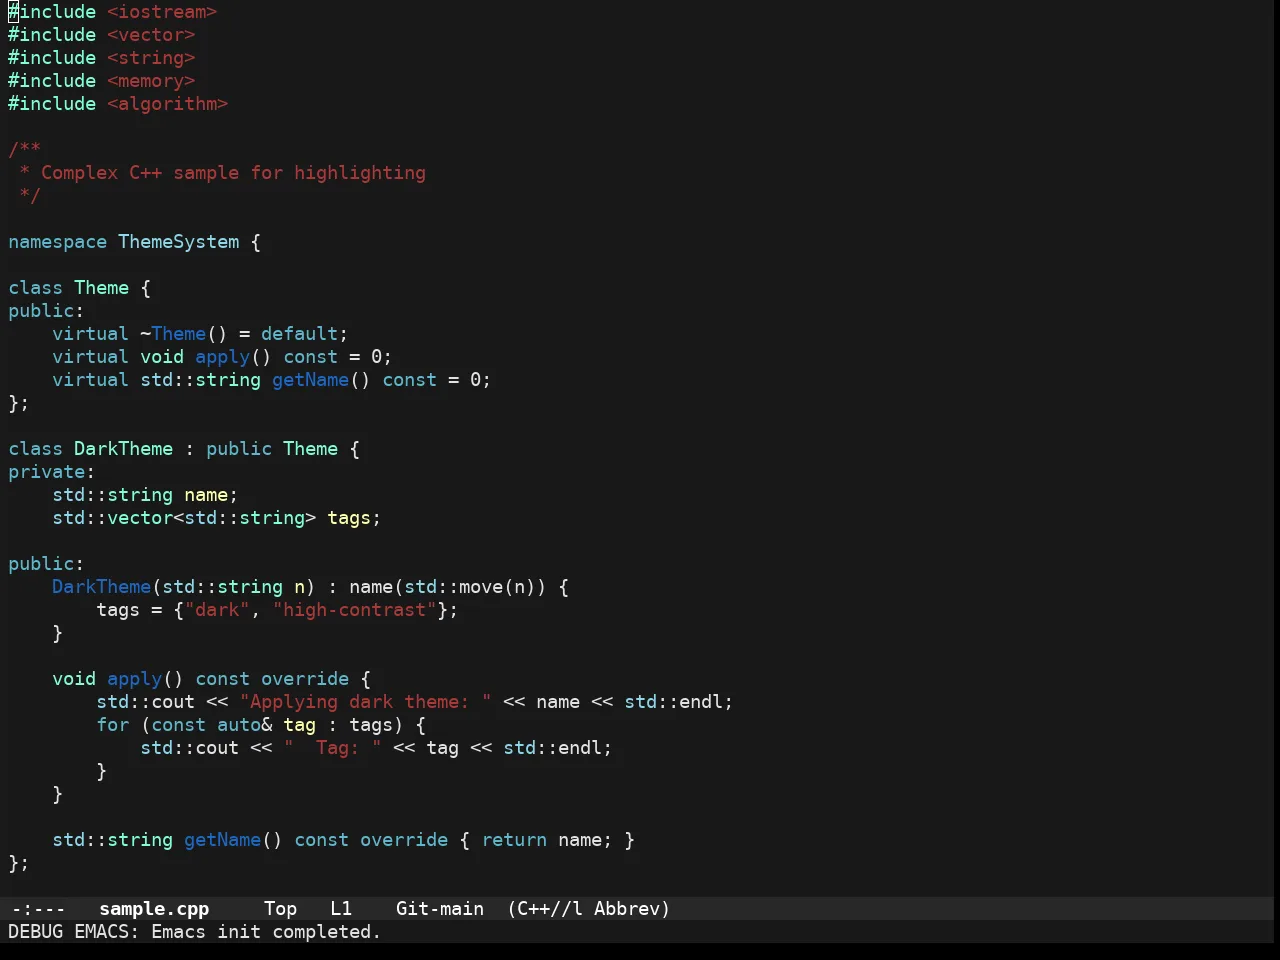Click the 'tags' member variable declaration
Image resolution: width=1280 pixels, height=960 pixels.
349,518
